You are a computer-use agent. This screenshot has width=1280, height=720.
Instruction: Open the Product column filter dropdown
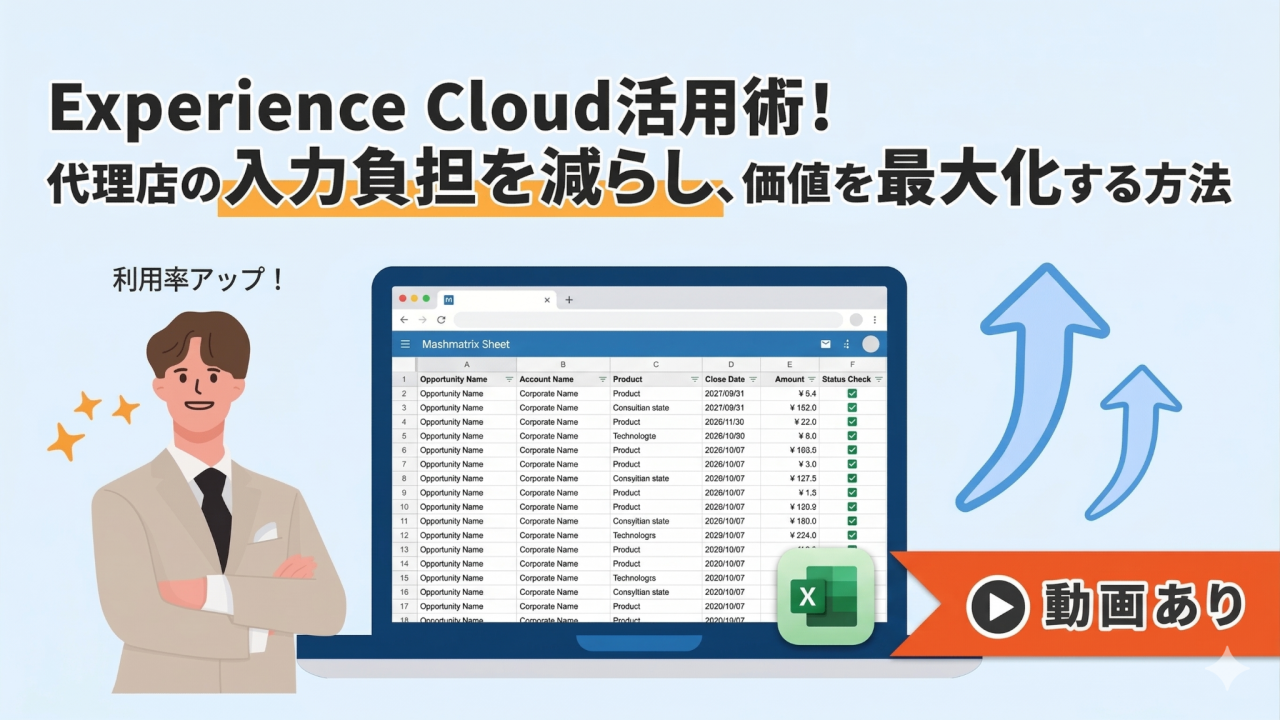694,380
